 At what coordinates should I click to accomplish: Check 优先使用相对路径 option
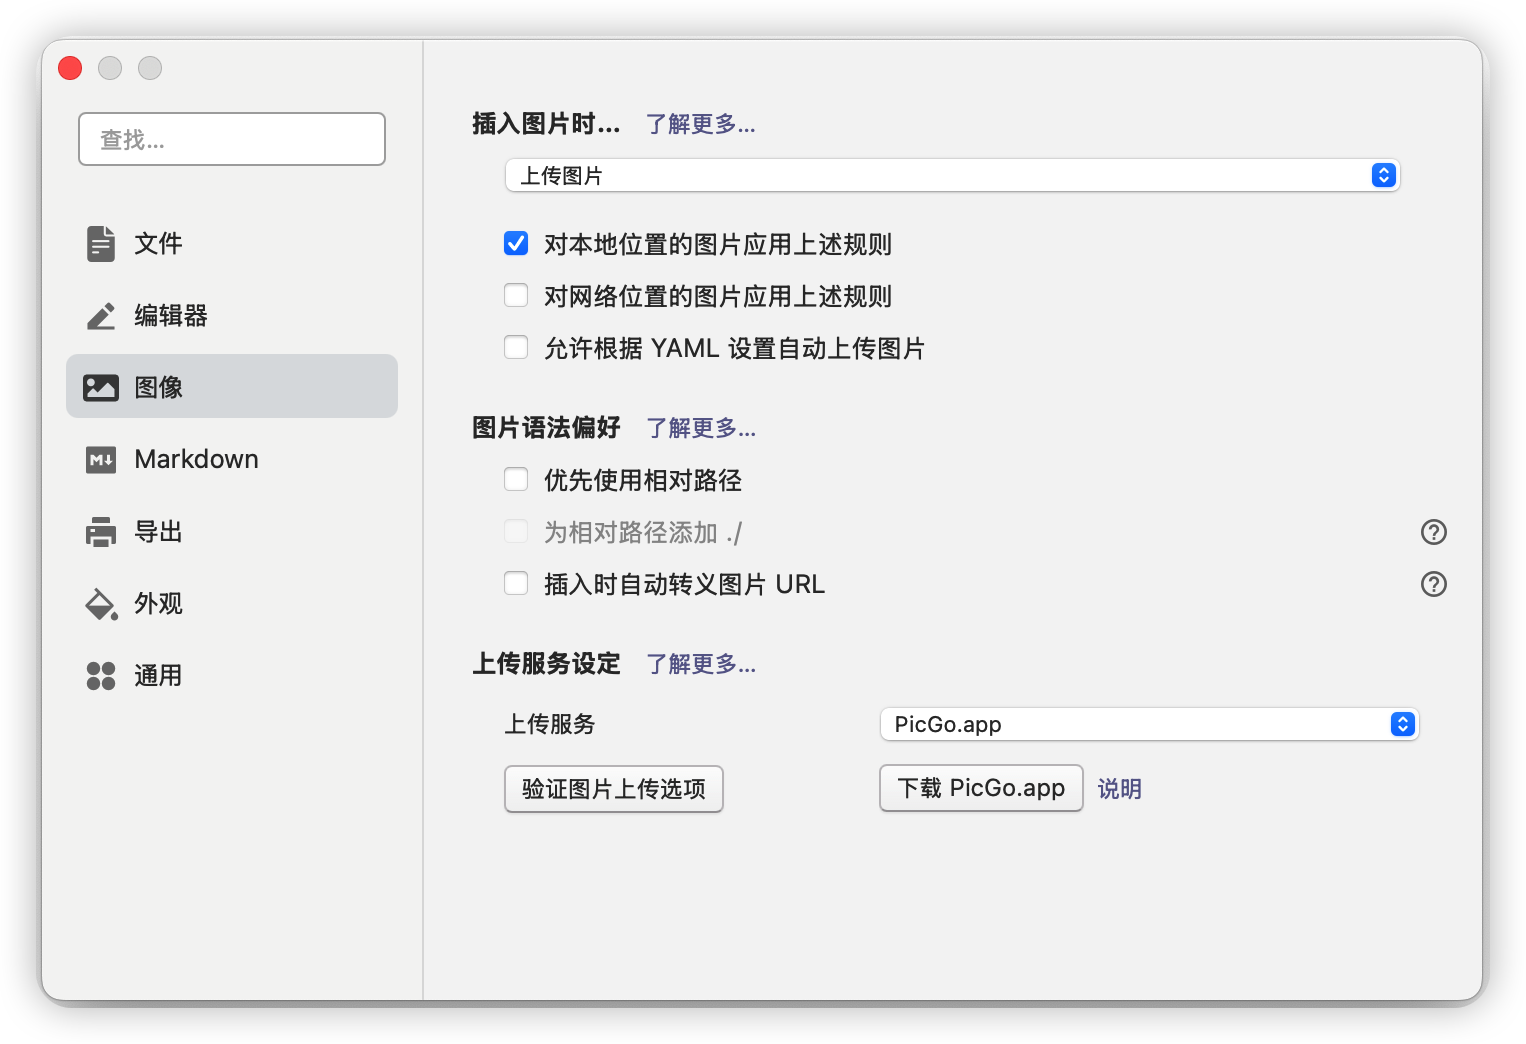point(516,479)
